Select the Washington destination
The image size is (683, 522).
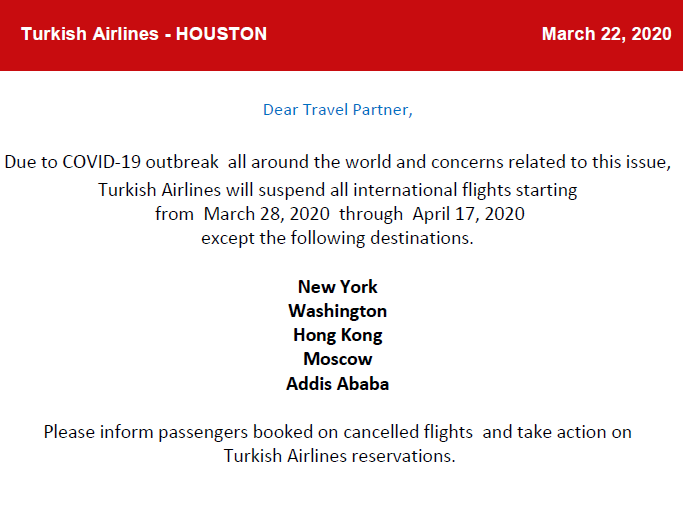tap(338, 311)
